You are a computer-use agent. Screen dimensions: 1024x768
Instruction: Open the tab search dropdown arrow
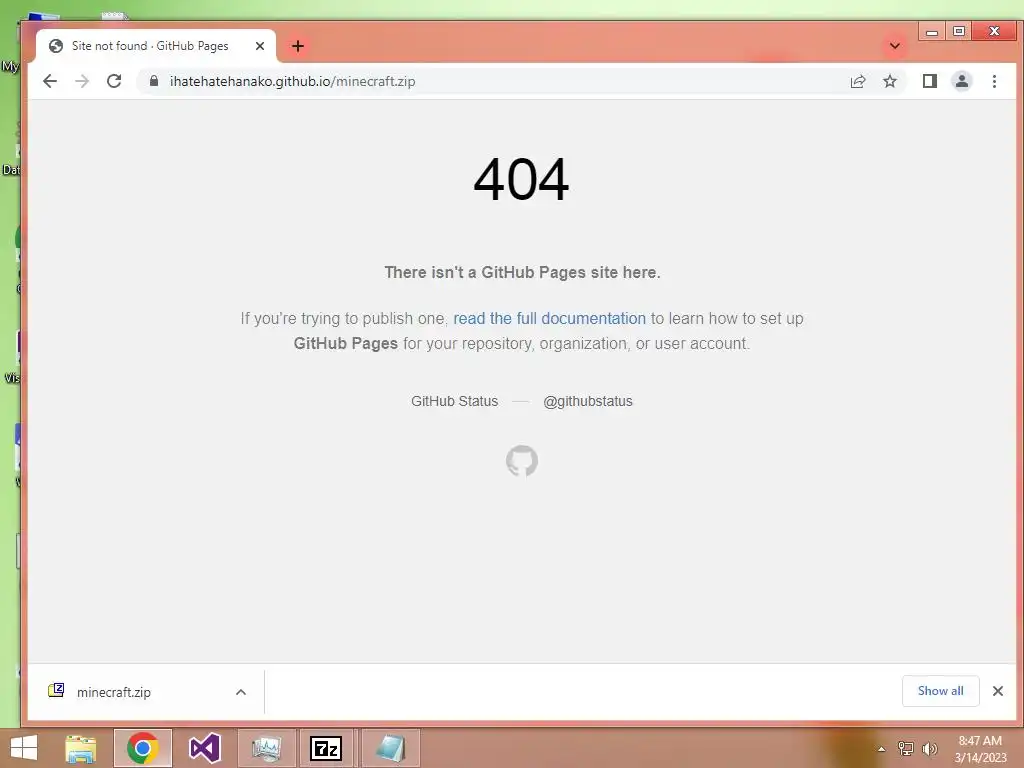pyautogui.click(x=895, y=46)
